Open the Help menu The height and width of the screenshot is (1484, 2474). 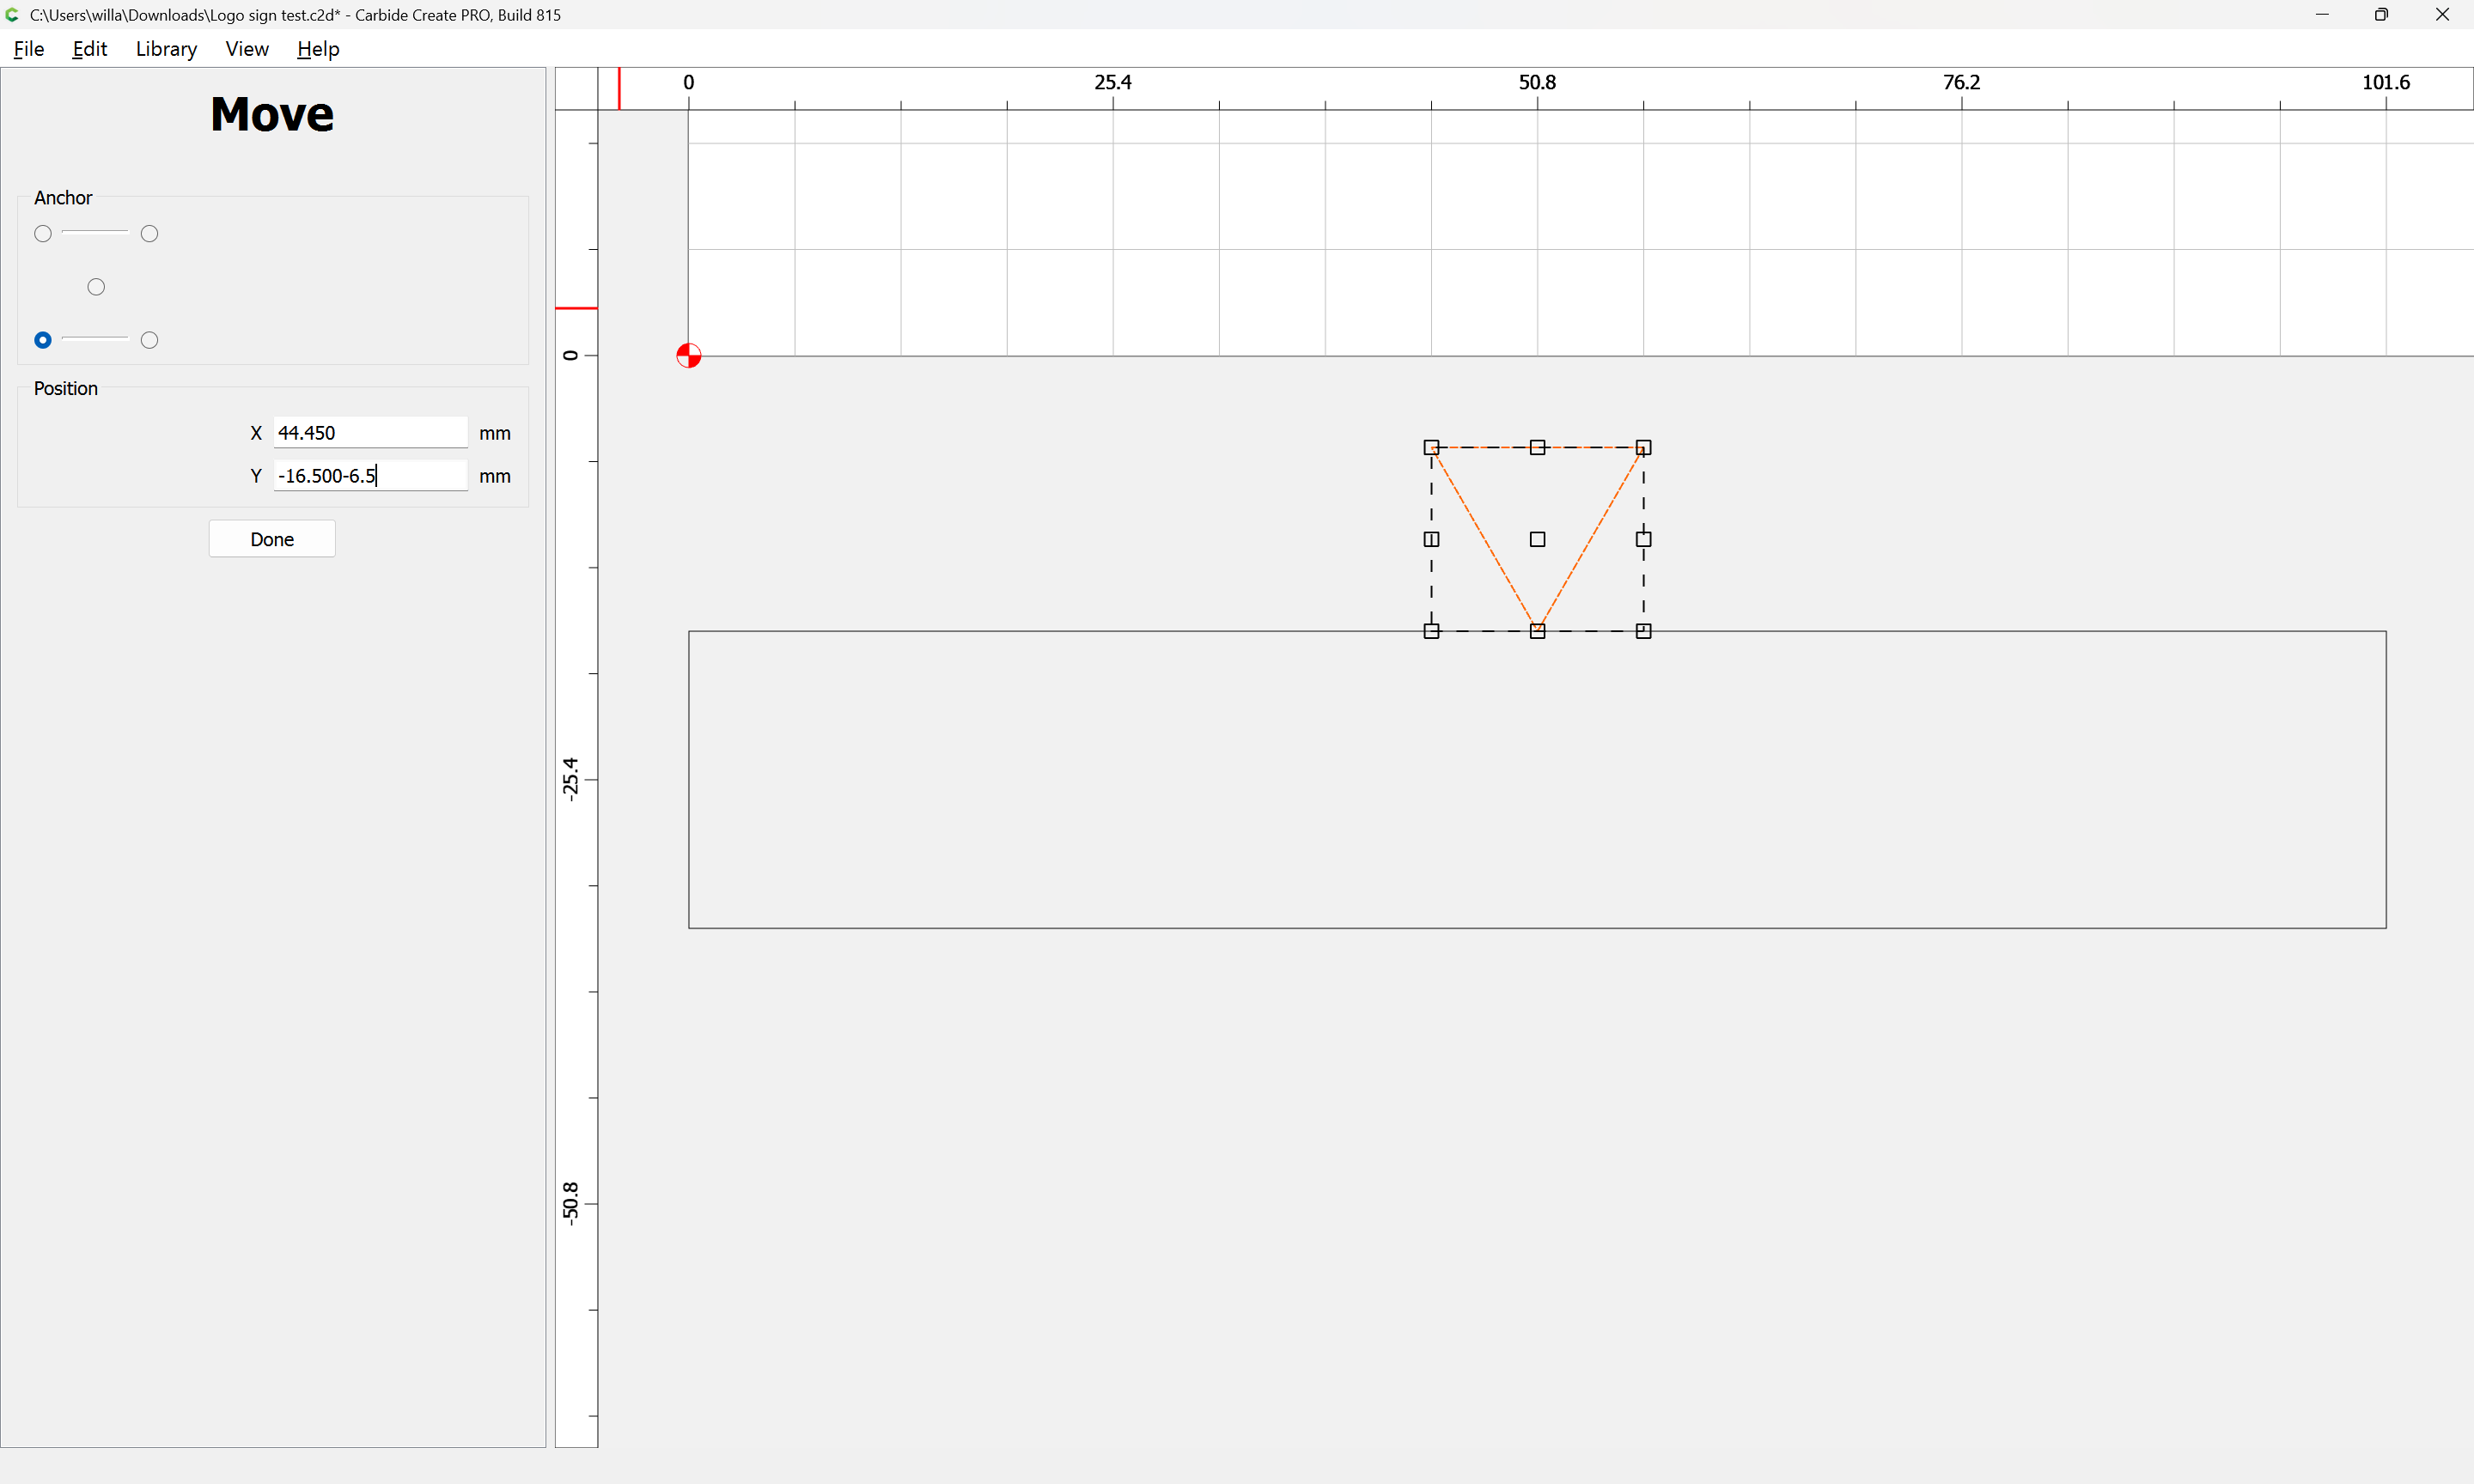click(318, 49)
